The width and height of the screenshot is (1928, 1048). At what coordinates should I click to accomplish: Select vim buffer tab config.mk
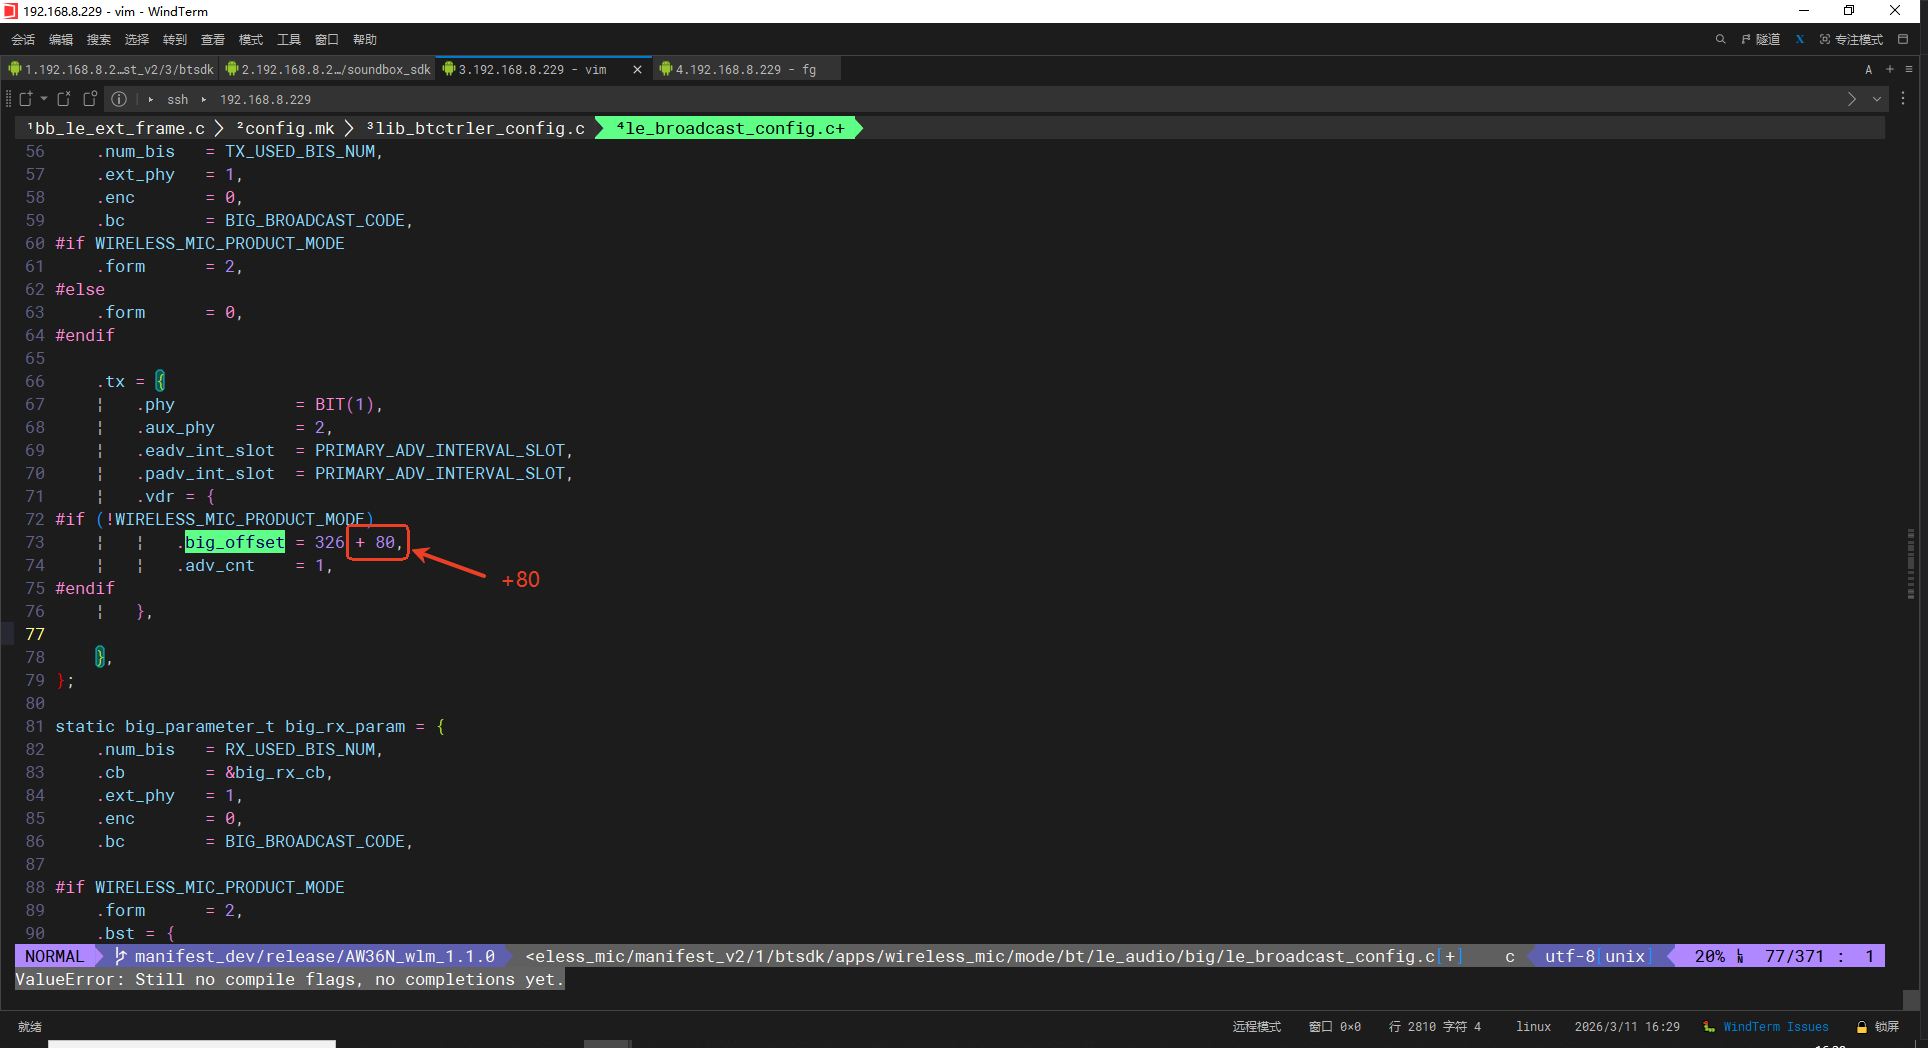click(x=286, y=128)
